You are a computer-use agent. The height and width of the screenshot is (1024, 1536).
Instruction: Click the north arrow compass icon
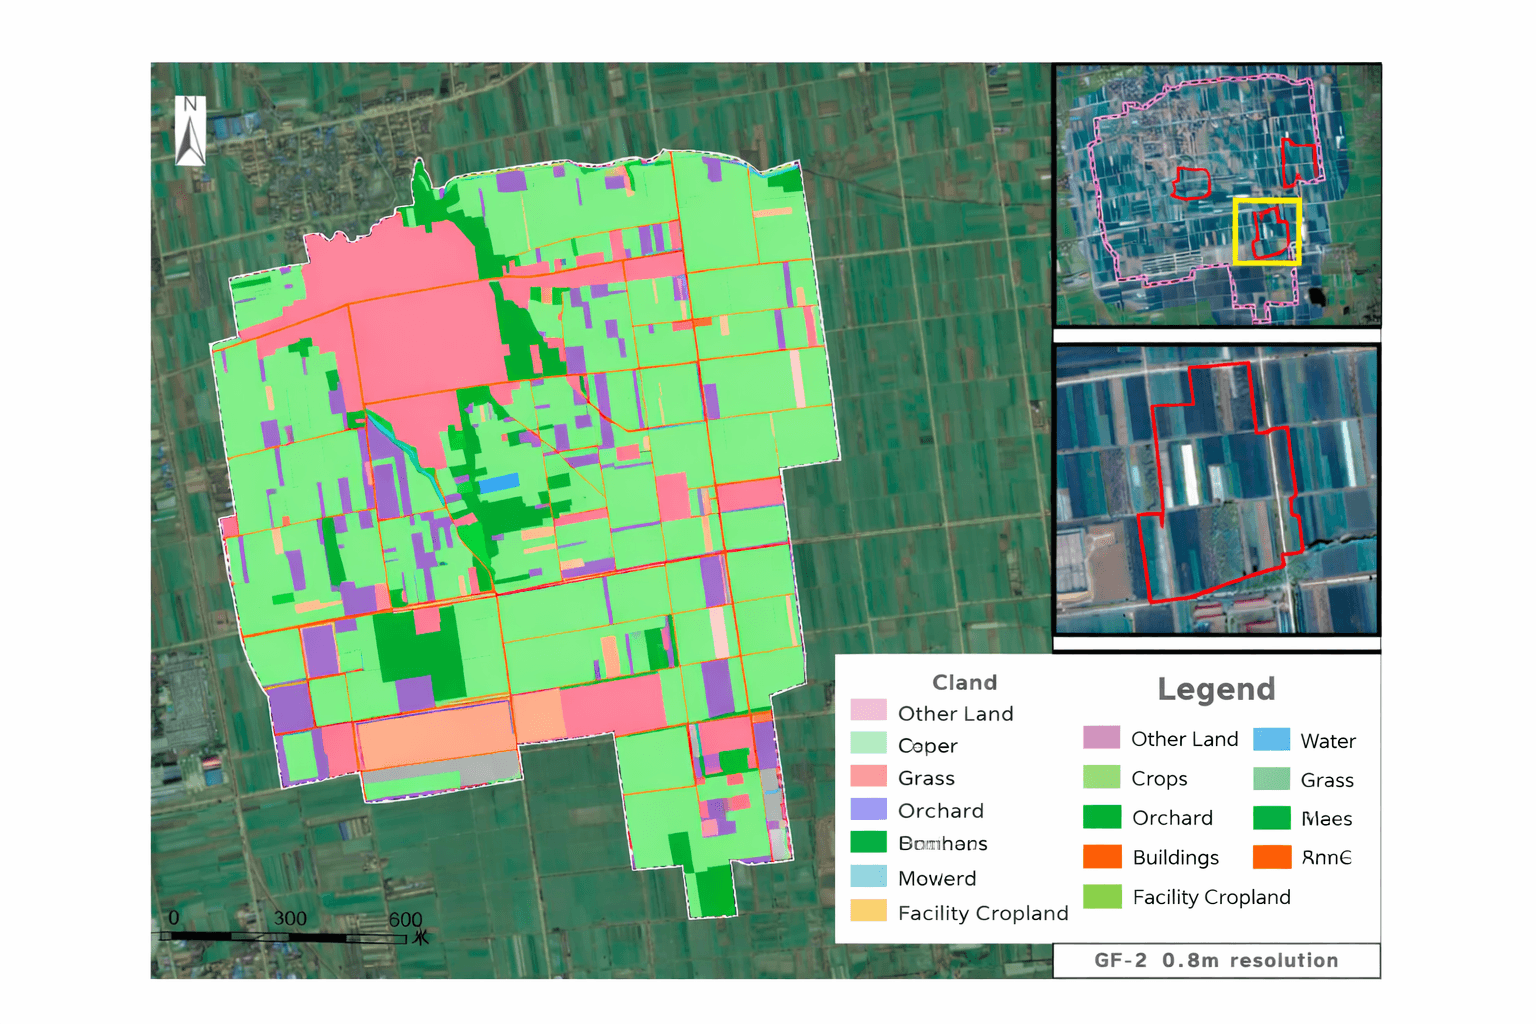click(190, 131)
